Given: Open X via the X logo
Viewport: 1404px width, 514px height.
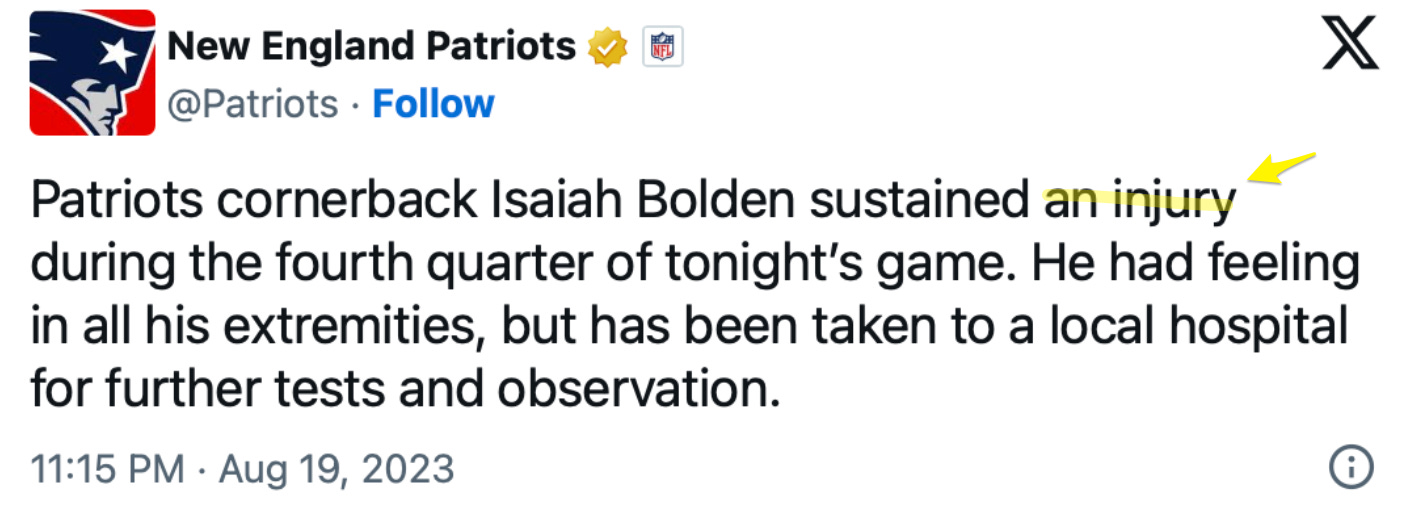Looking at the screenshot, I should pos(1350,46).
